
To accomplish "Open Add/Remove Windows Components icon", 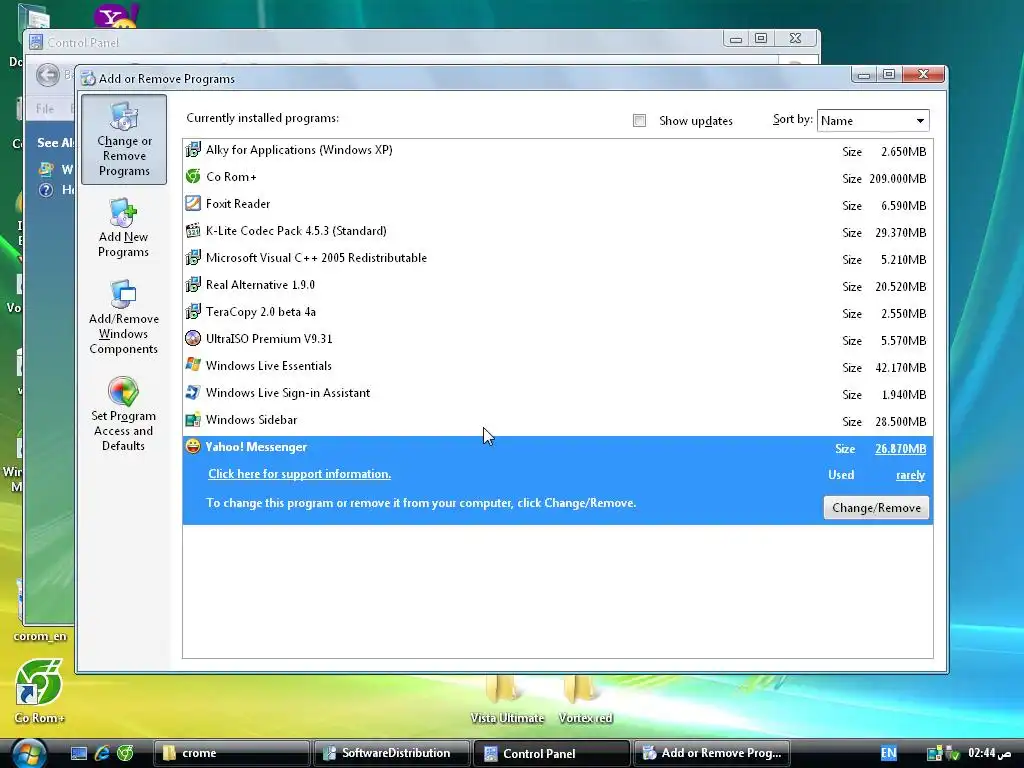I will coord(123,317).
